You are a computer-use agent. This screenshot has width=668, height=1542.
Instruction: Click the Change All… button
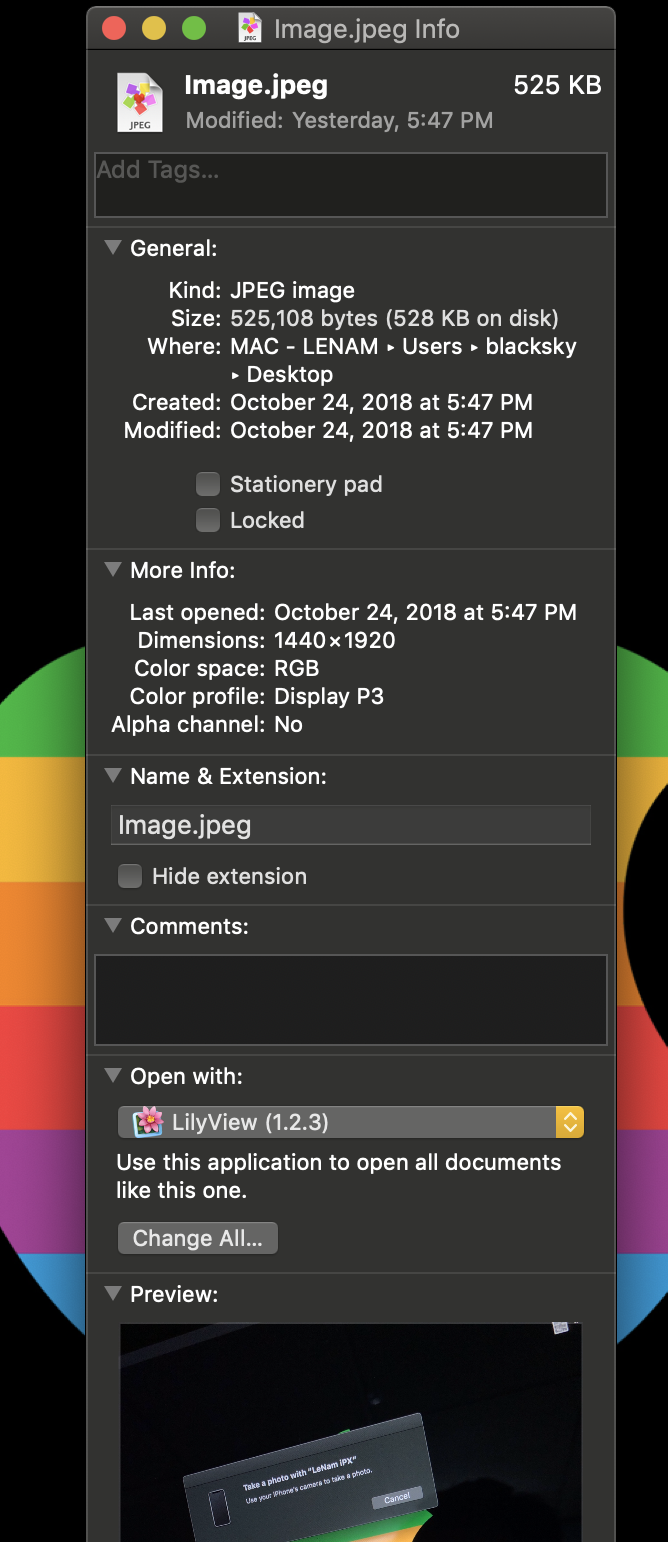point(198,1238)
